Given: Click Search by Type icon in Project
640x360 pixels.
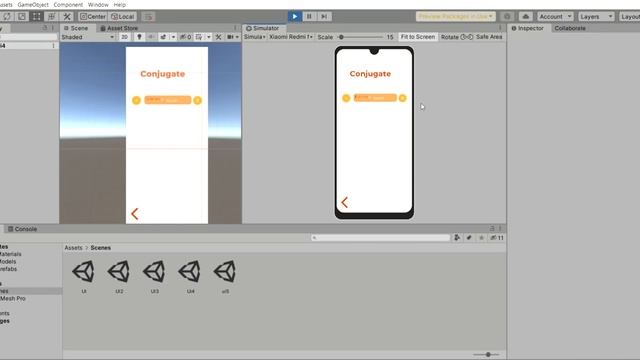Looking at the screenshot, I should [457, 238].
